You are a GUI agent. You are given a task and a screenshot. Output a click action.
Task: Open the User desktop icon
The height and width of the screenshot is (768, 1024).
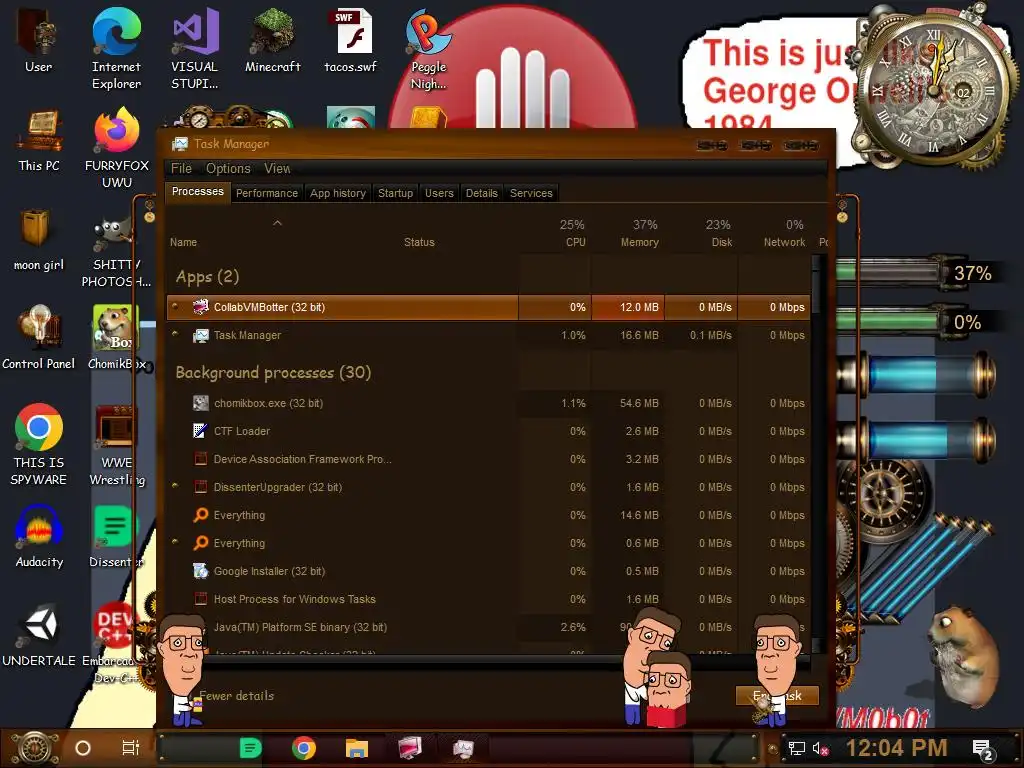click(38, 40)
